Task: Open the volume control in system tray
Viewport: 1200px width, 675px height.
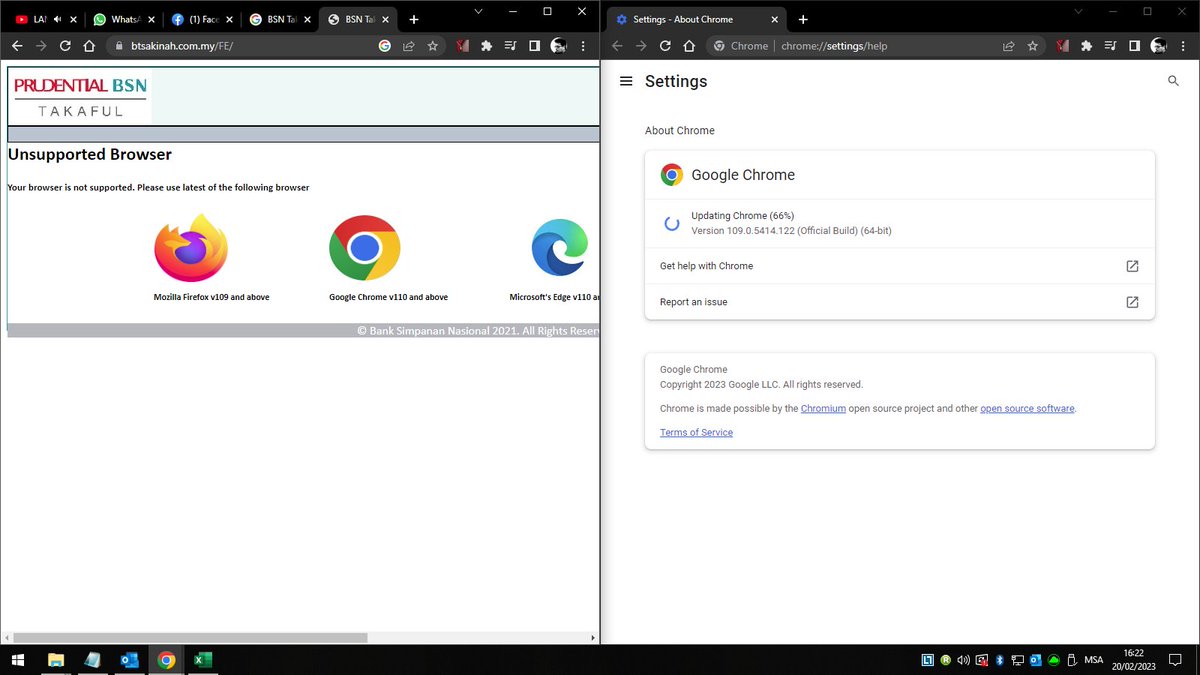Action: tap(963, 660)
